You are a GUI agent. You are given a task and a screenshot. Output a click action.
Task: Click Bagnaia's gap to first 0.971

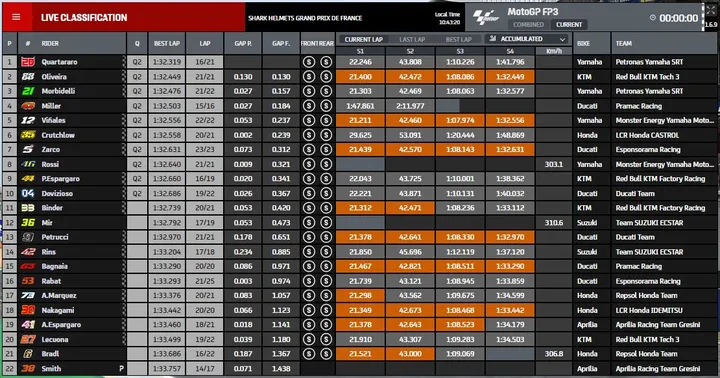coord(281,266)
